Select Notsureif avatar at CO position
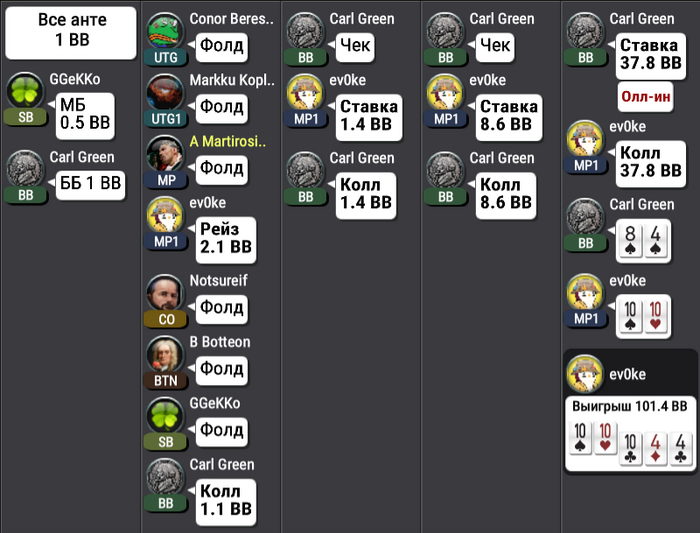The image size is (700, 533). tap(166, 293)
